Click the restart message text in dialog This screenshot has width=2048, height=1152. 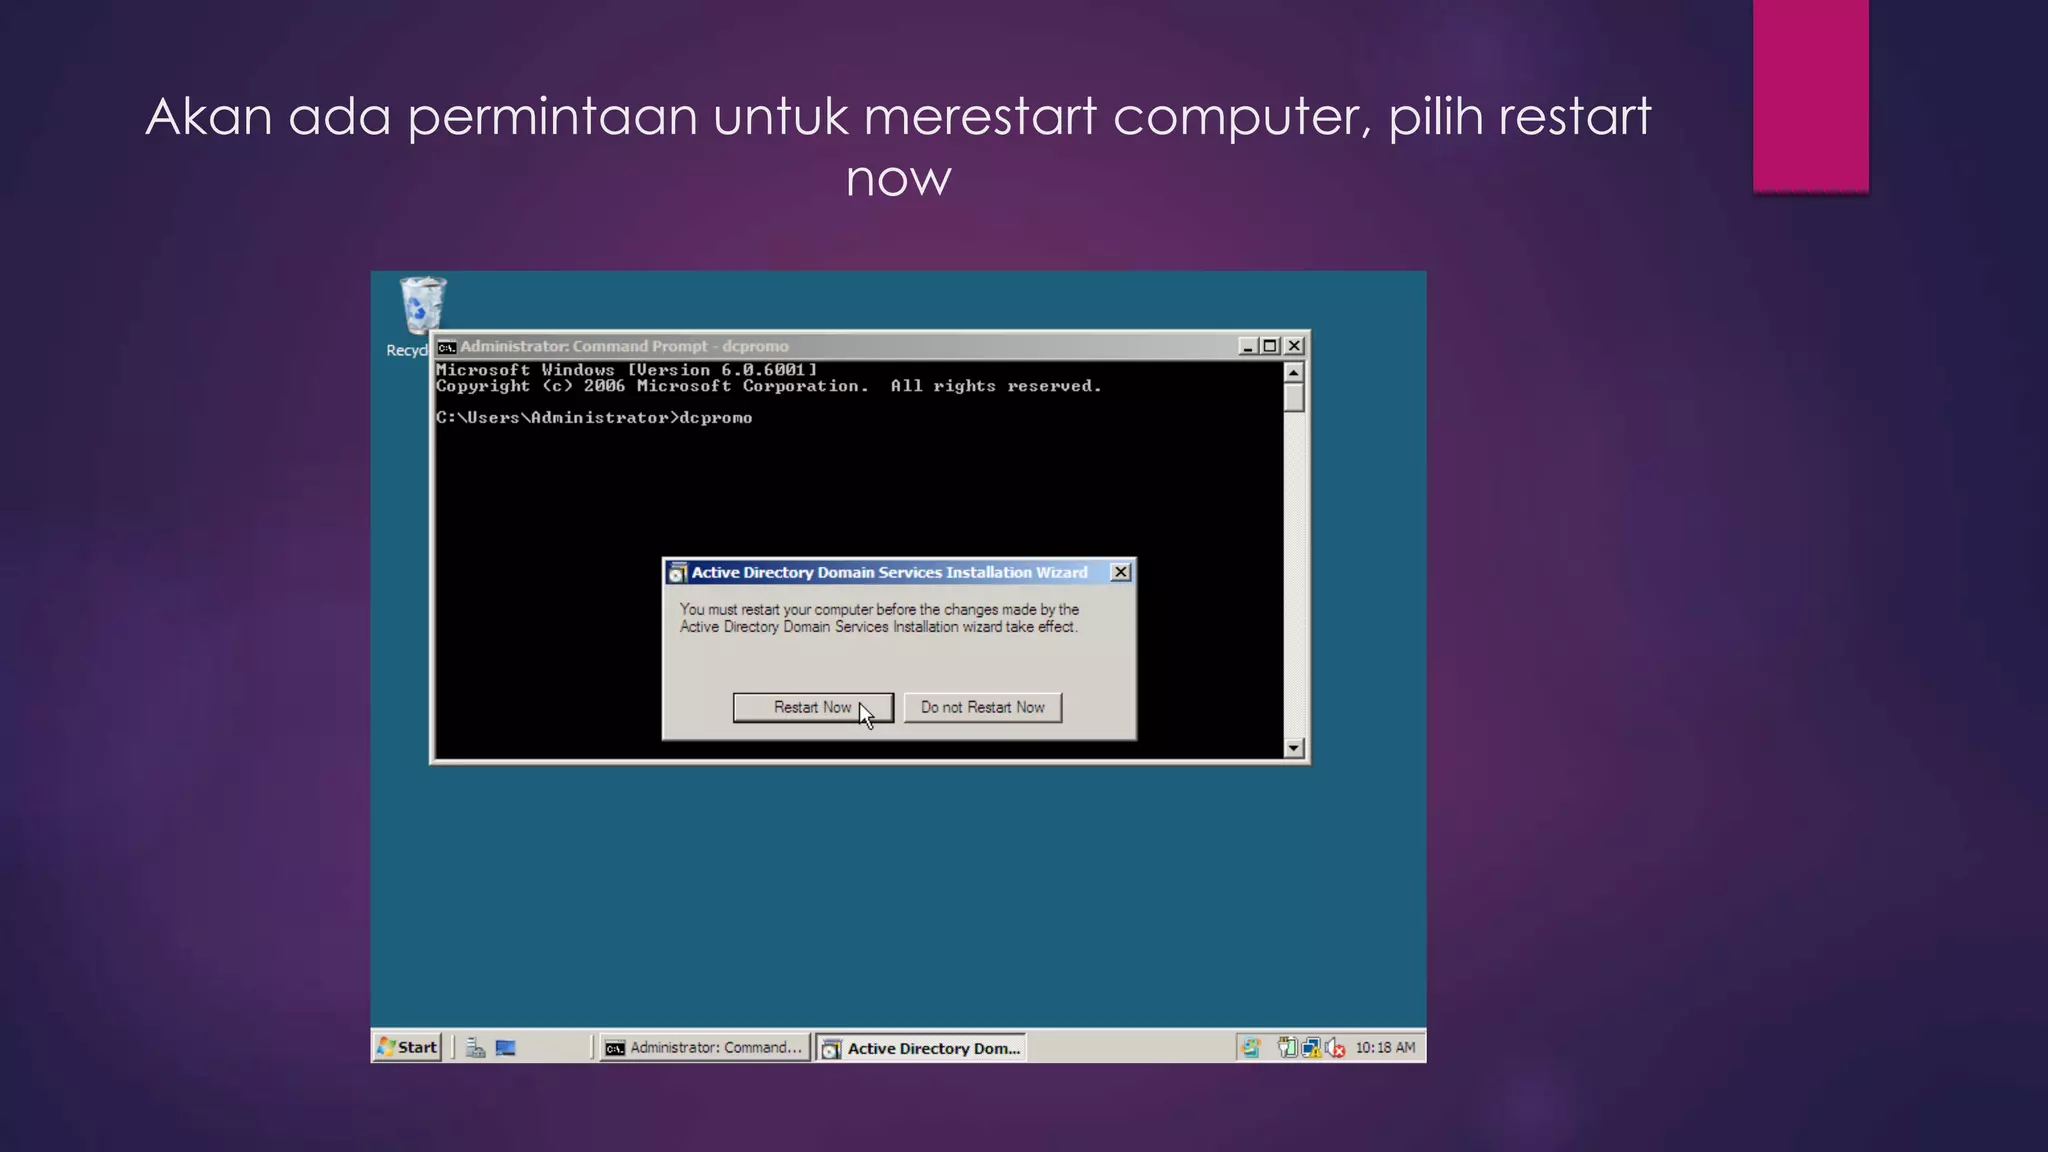click(879, 618)
